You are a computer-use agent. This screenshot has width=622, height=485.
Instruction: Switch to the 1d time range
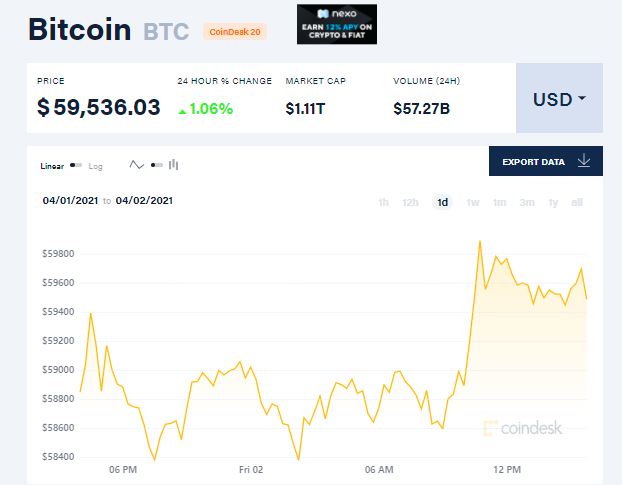tap(441, 203)
